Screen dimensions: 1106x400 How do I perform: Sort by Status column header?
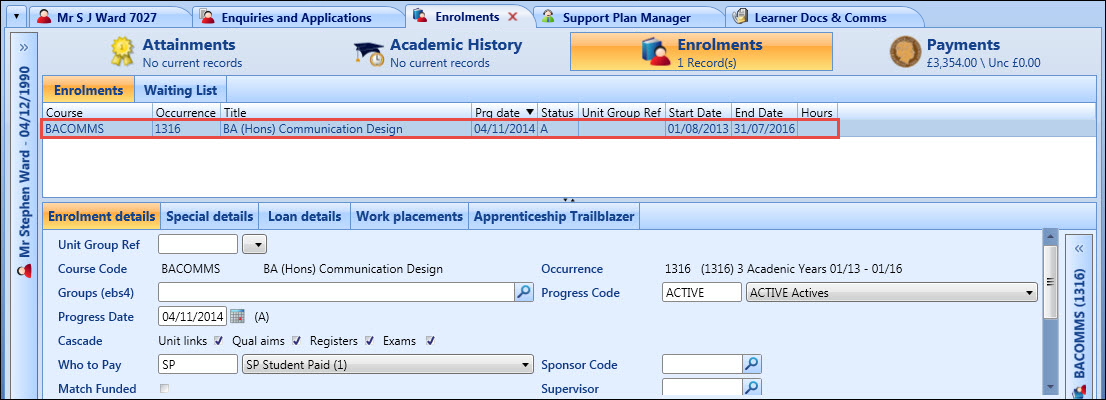tap(557, 112)
